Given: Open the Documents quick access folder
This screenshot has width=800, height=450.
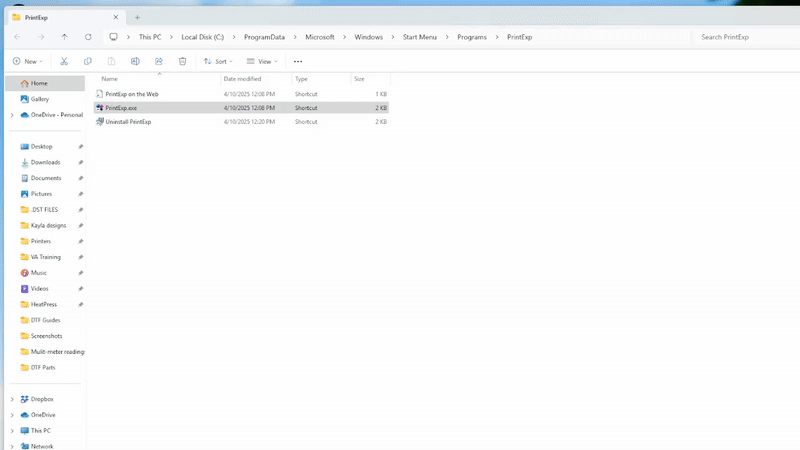Looking at the screenshot, I should click(45, 178).
